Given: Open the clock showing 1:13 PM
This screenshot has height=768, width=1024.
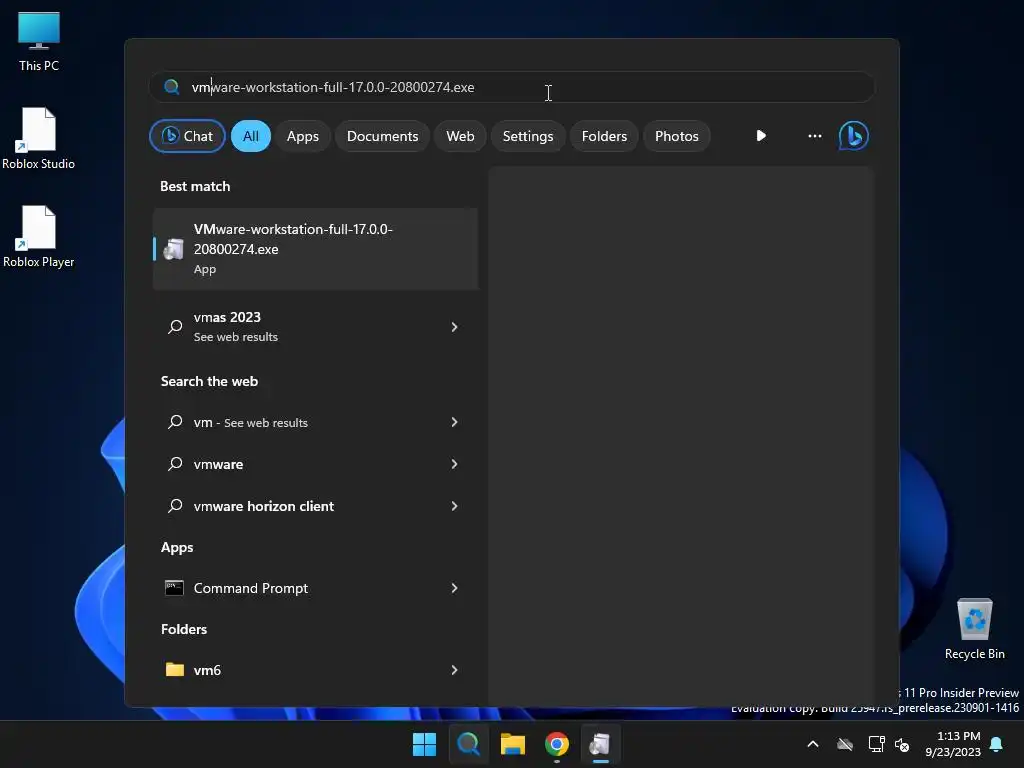Looking at the screenshot, I should [x=953, y=744].
